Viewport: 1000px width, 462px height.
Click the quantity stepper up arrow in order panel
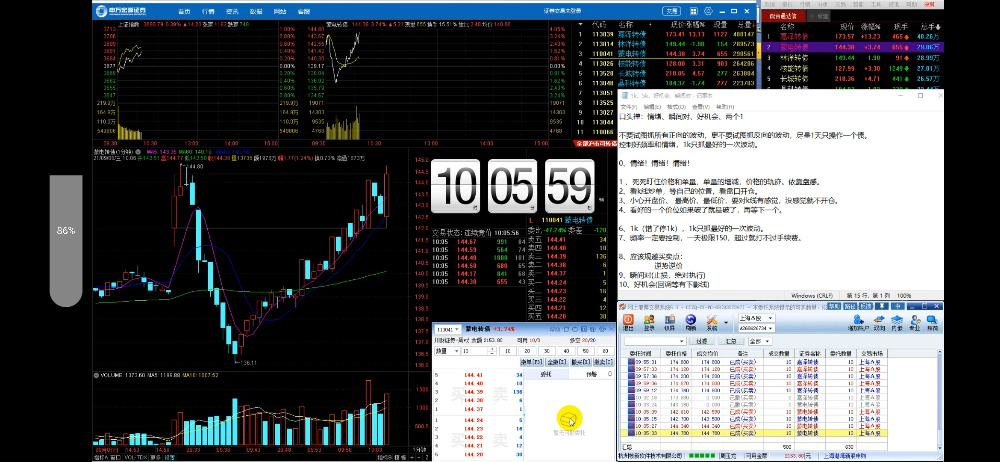(x=492, y=348)
